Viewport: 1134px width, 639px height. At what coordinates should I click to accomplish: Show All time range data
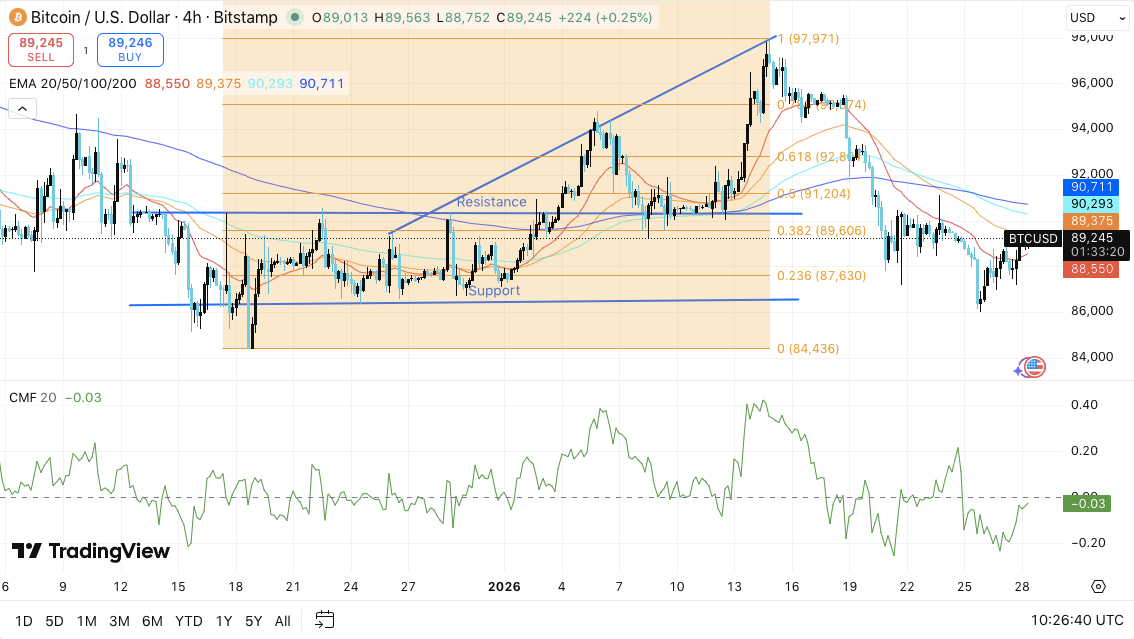(x=283, y=620)
